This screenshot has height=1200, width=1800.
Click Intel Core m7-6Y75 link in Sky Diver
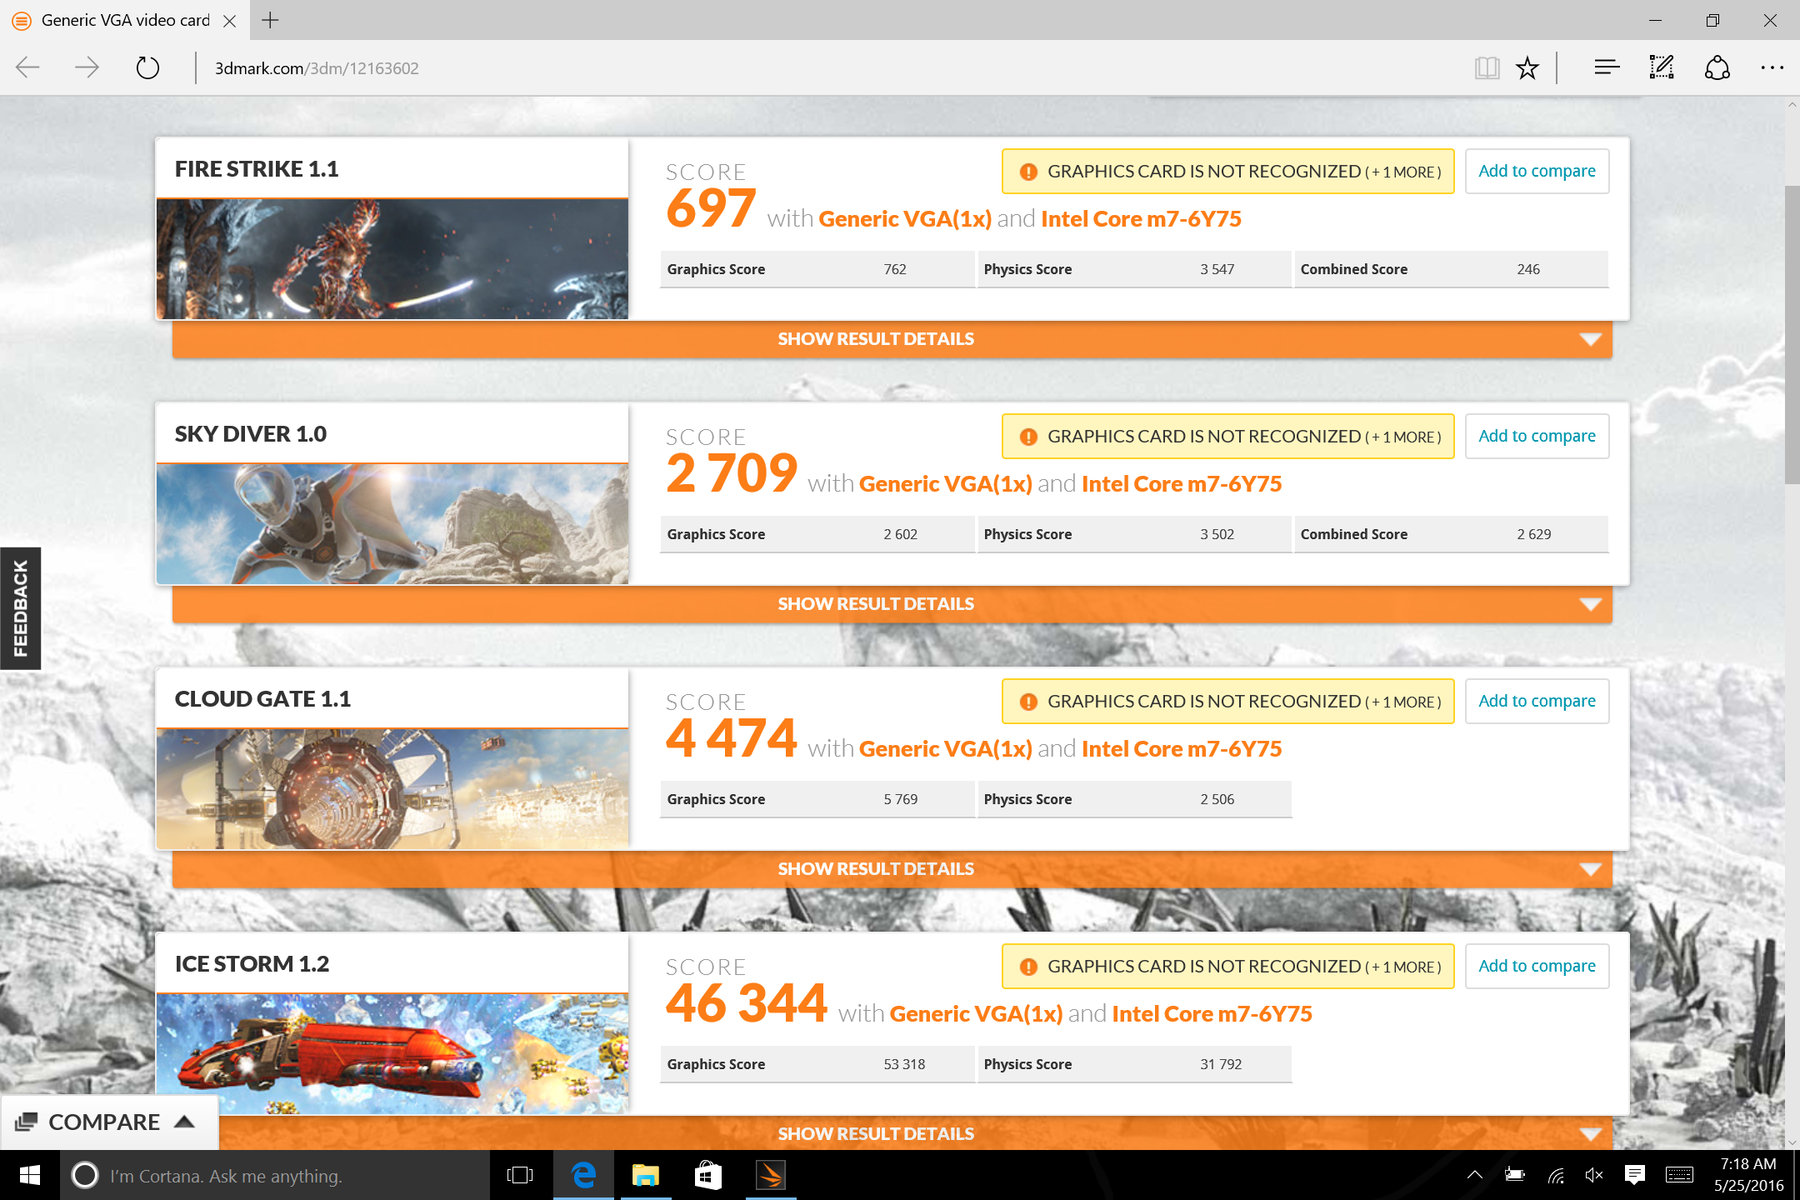(x=1182, y=484)
